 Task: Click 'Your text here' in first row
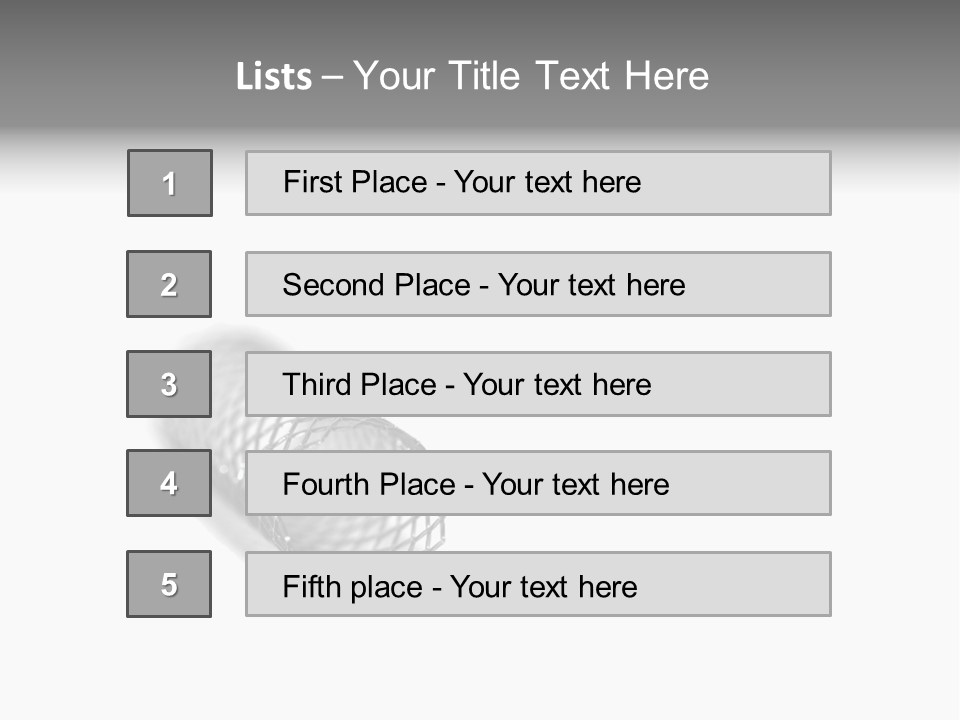pyautogui.click(x=547, y=182)
